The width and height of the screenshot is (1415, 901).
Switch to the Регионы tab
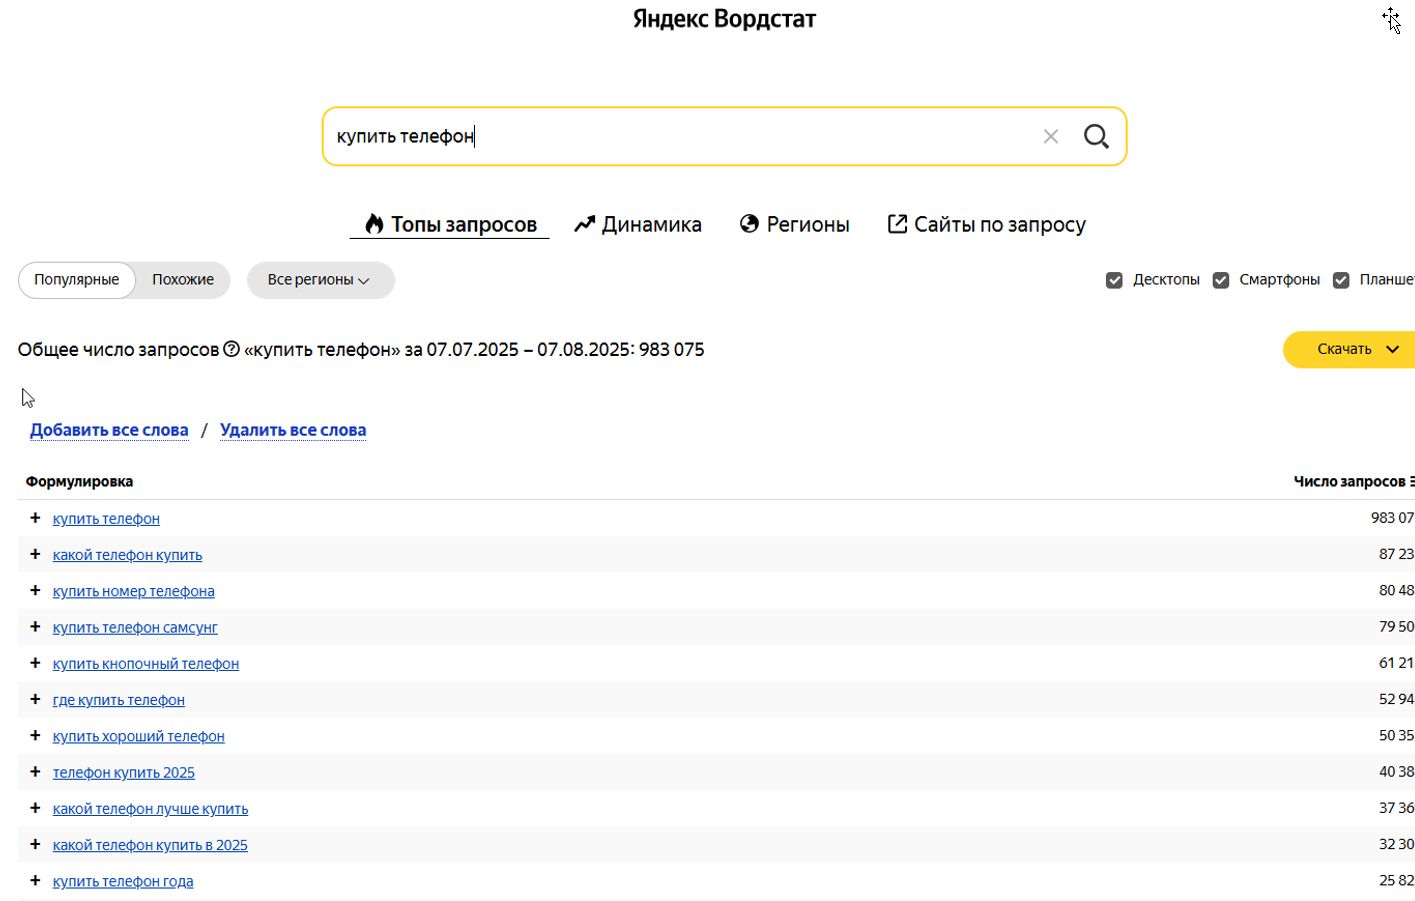[x=795, y=224]
